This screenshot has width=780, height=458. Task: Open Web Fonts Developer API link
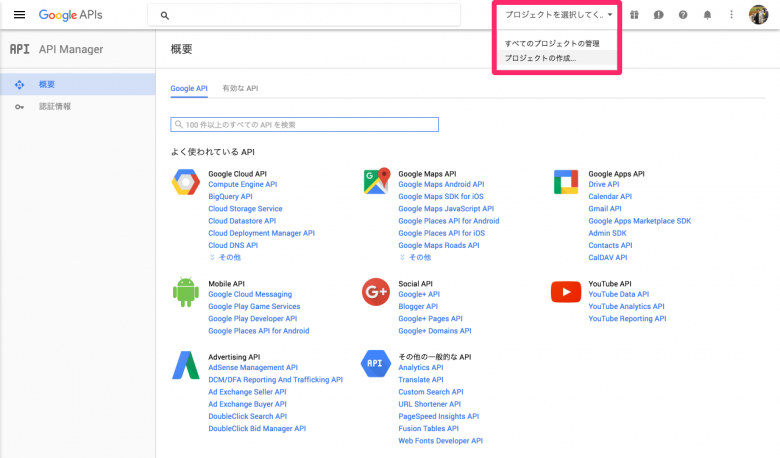click(441, 441)
